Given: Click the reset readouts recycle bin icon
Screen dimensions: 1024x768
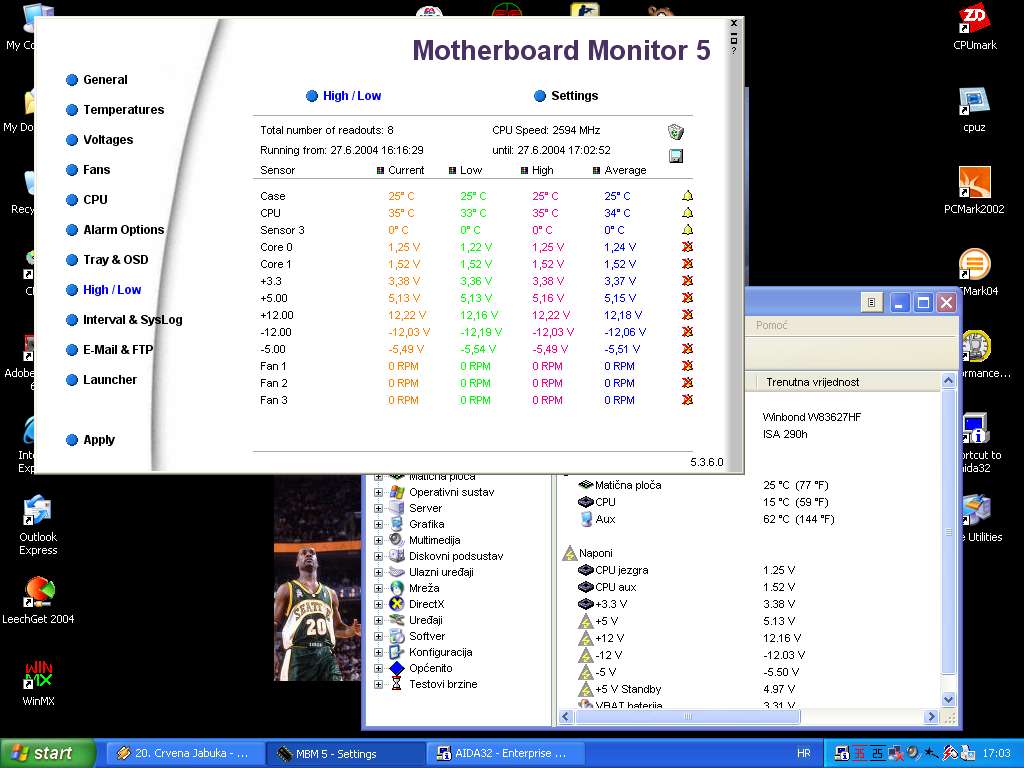Looking at the screenshot, I should click(676, 132).
